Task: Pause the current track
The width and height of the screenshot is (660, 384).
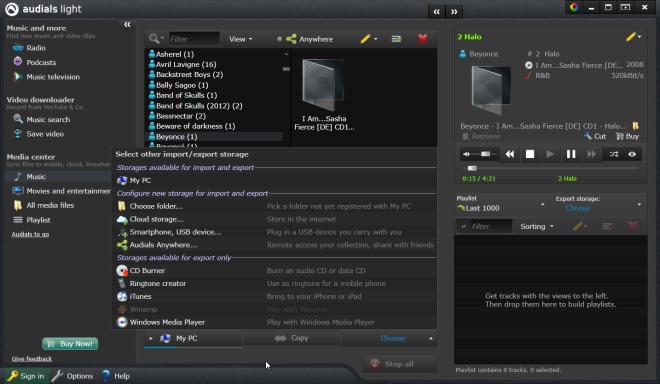Action: coord(571,154)
